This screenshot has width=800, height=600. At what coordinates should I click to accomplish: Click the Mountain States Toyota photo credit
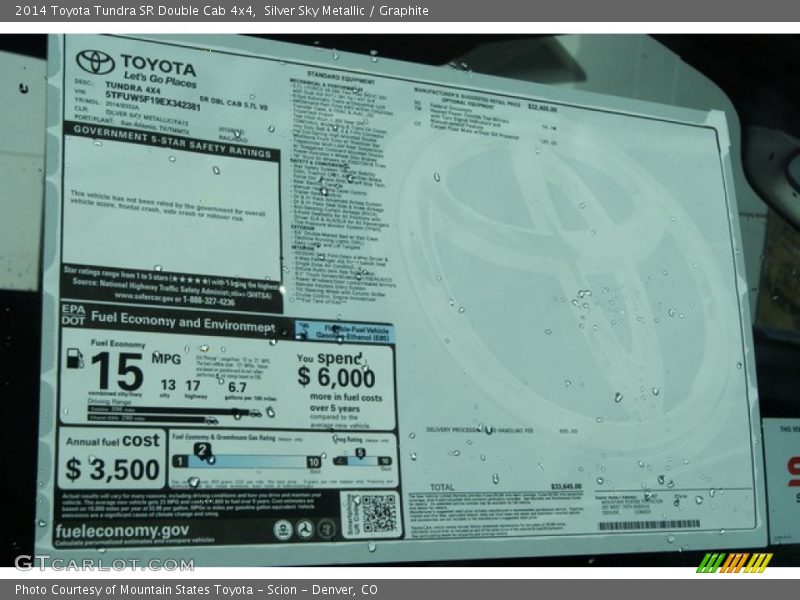click(x=196, y=590)
